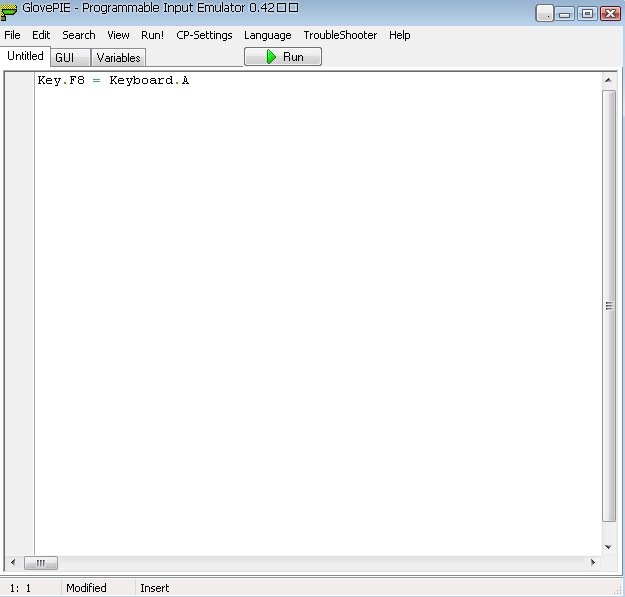This screenshot has height=597, width=625.
Task: Open the Help menu
Action: (399, 35)
